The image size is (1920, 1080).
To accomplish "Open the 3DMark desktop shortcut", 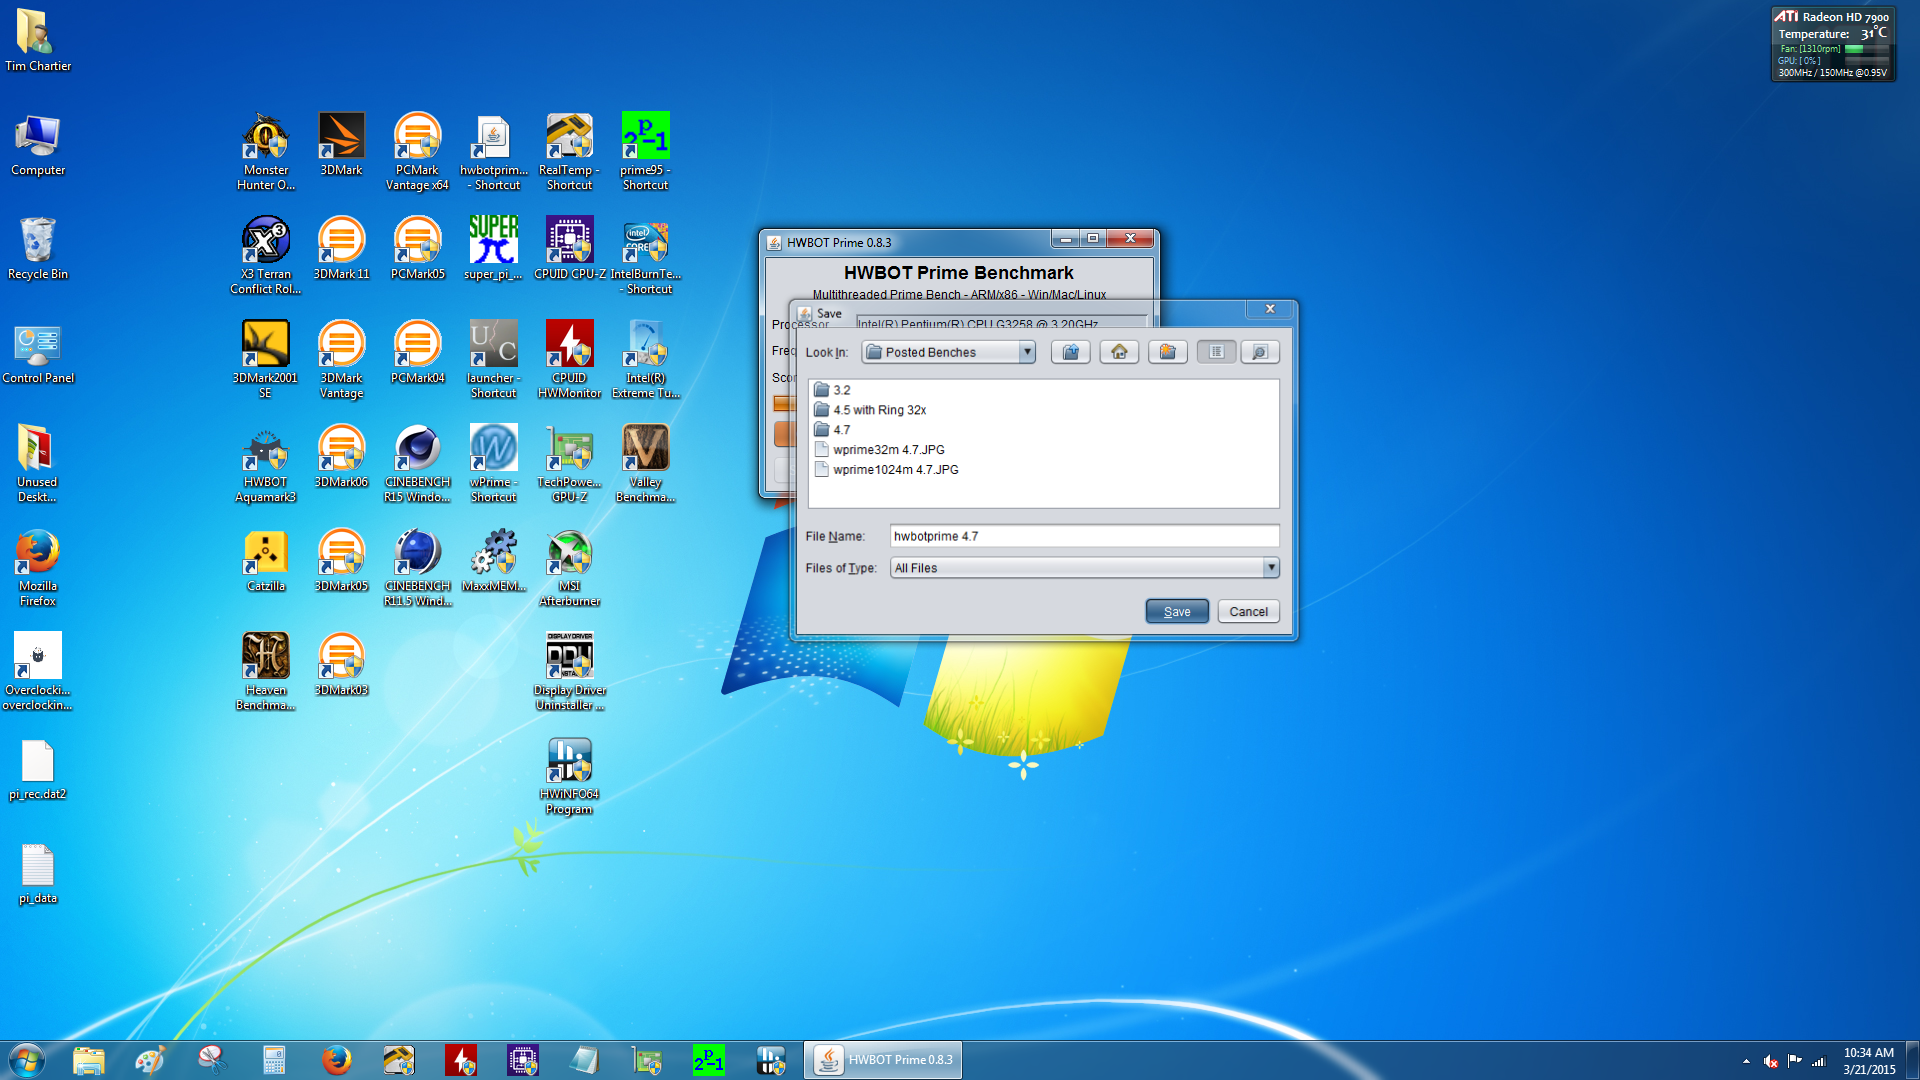I will [x=341, y=145].
